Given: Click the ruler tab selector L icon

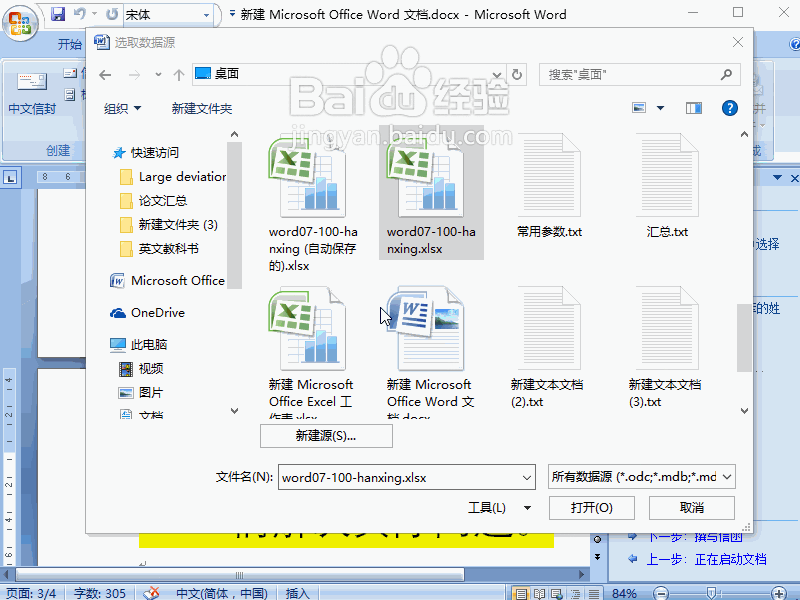Looking at the screenshot, I should (x=10, y=178).
